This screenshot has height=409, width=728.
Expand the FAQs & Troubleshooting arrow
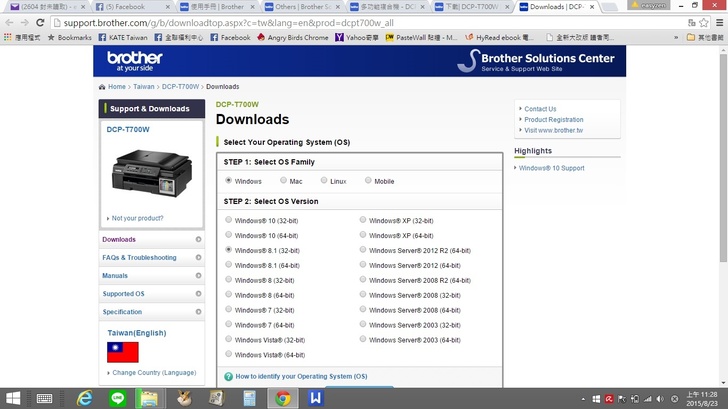pos(198,258)
